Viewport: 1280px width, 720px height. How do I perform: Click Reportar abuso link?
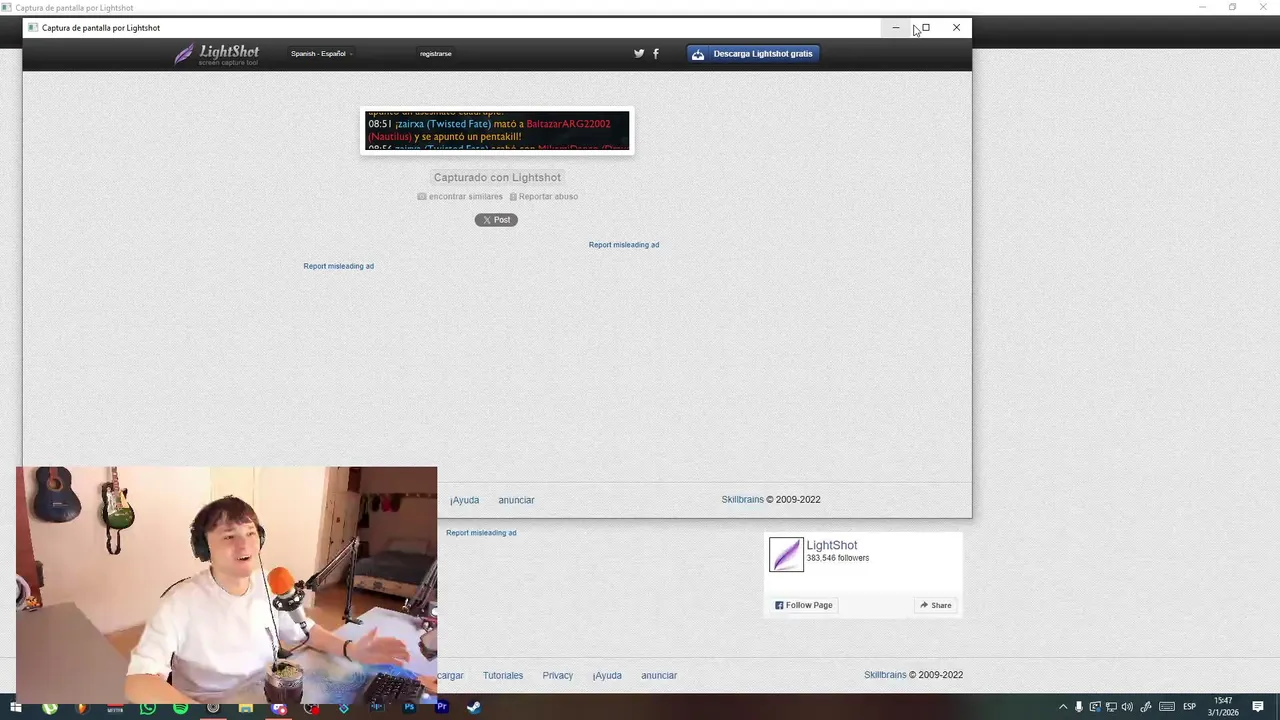[544, 197]
